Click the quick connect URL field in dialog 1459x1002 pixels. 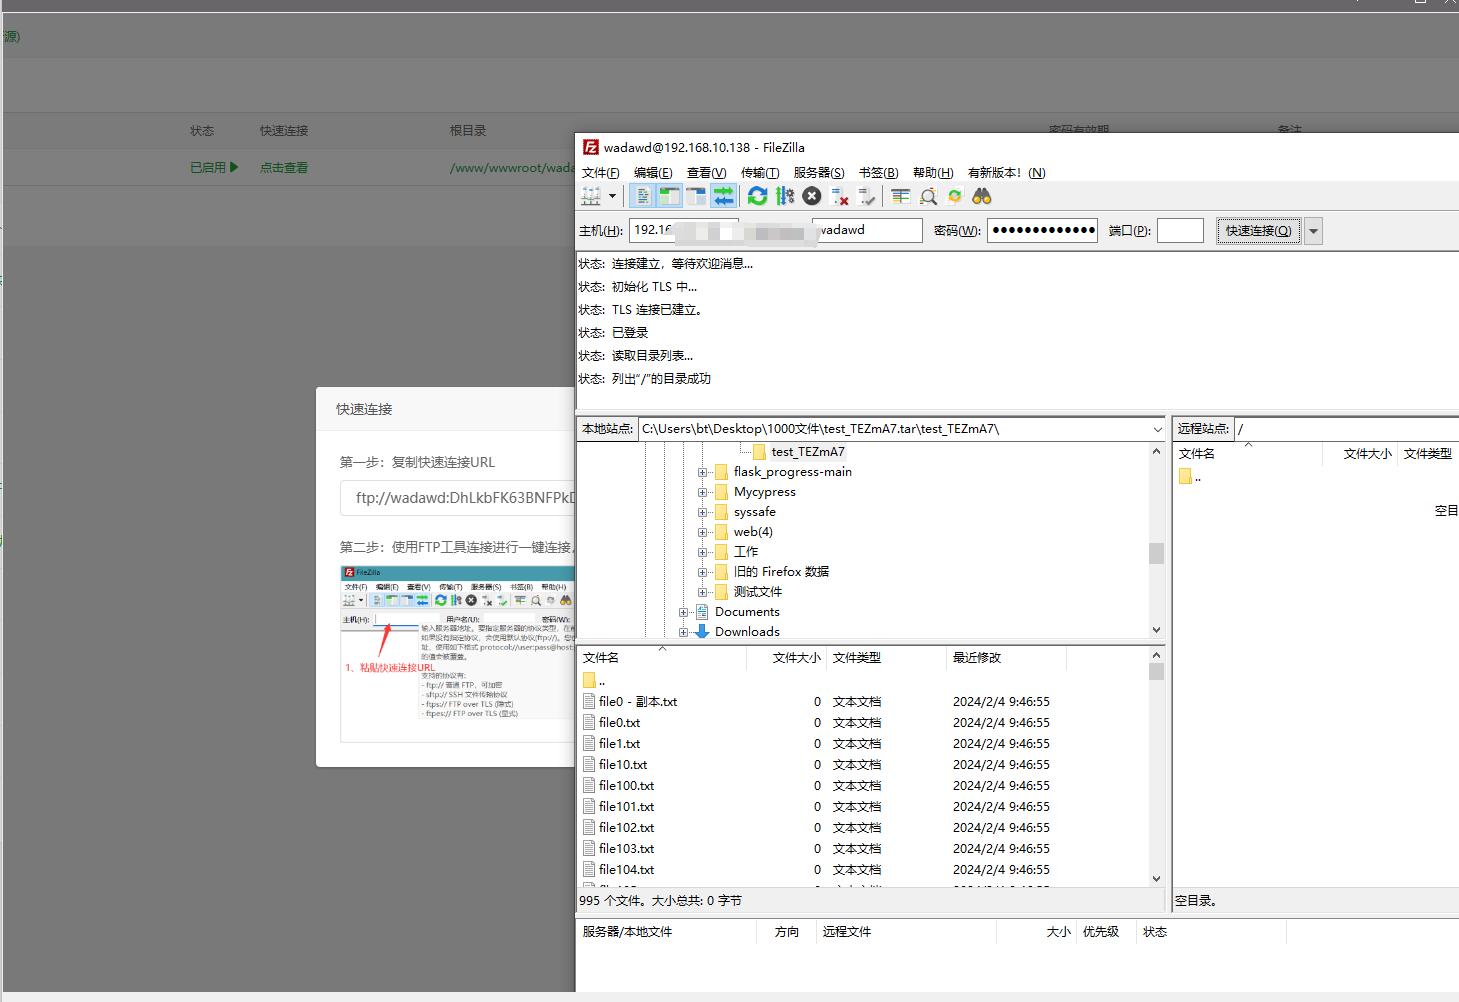click(x=458, y=497)
